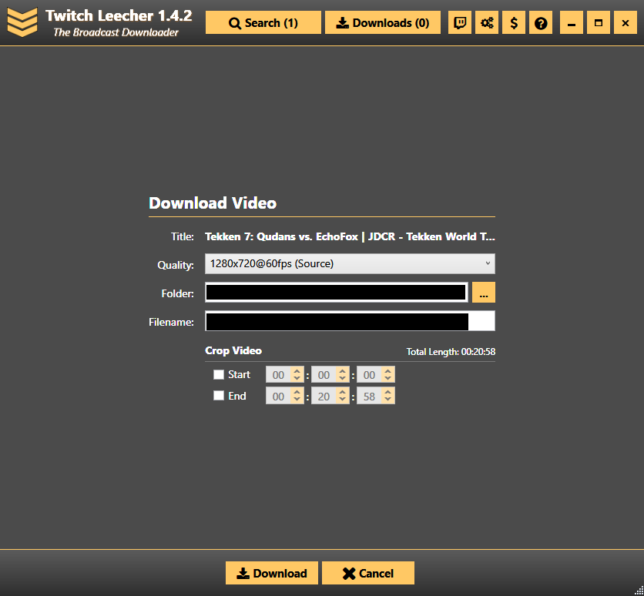Screen dimensions: 644x596
Task: Enable the crop End checkbox
Action: [x=219, y=396]
